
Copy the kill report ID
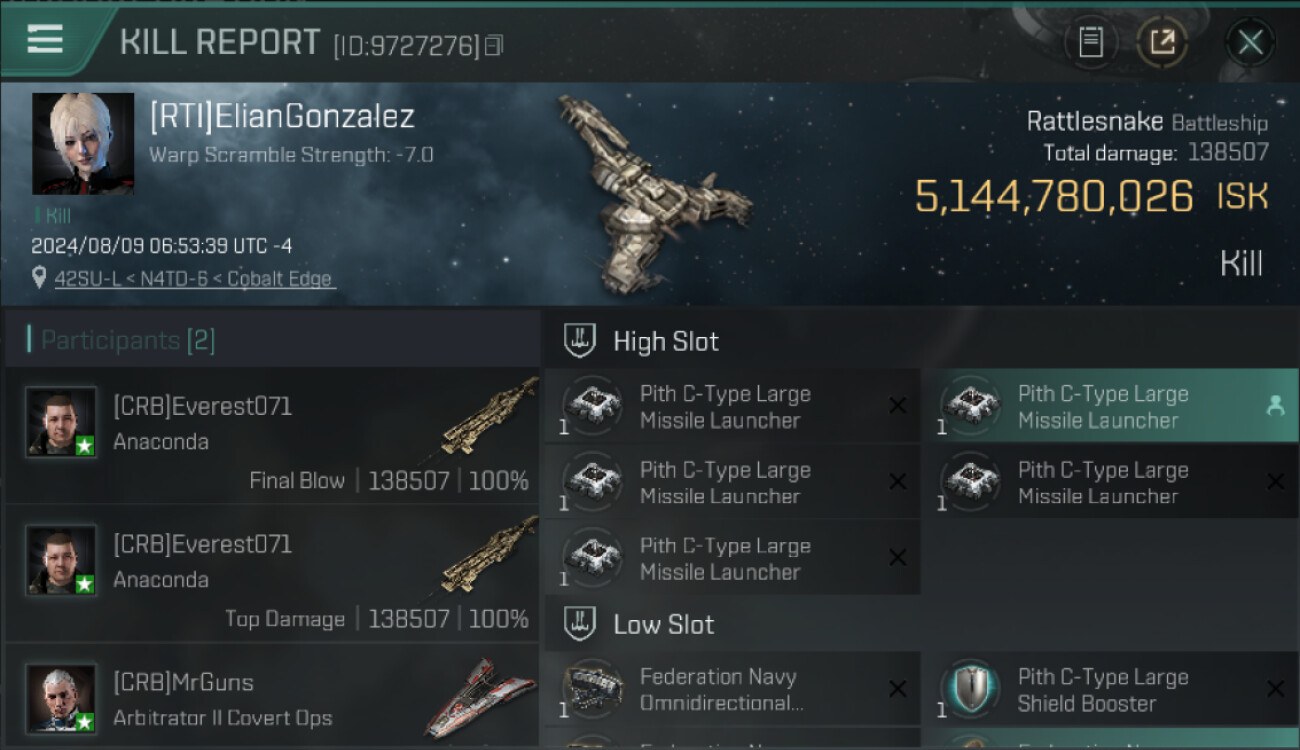[x=494, y=45]
